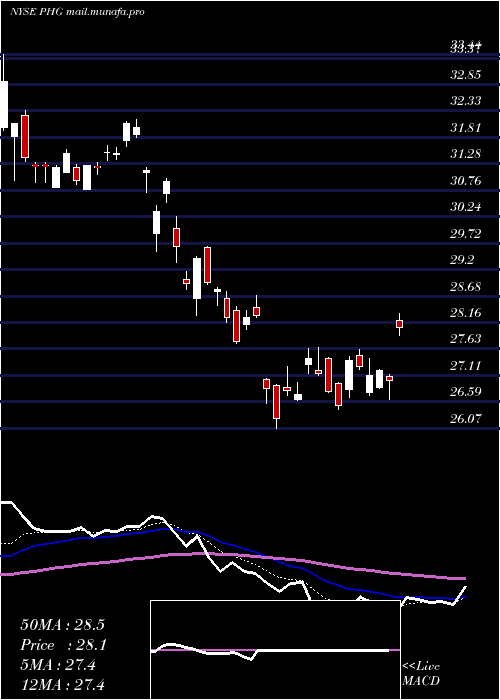Select the 32.85 price axis label
Viewport: 500px width, 700px height.
point(465,74)
